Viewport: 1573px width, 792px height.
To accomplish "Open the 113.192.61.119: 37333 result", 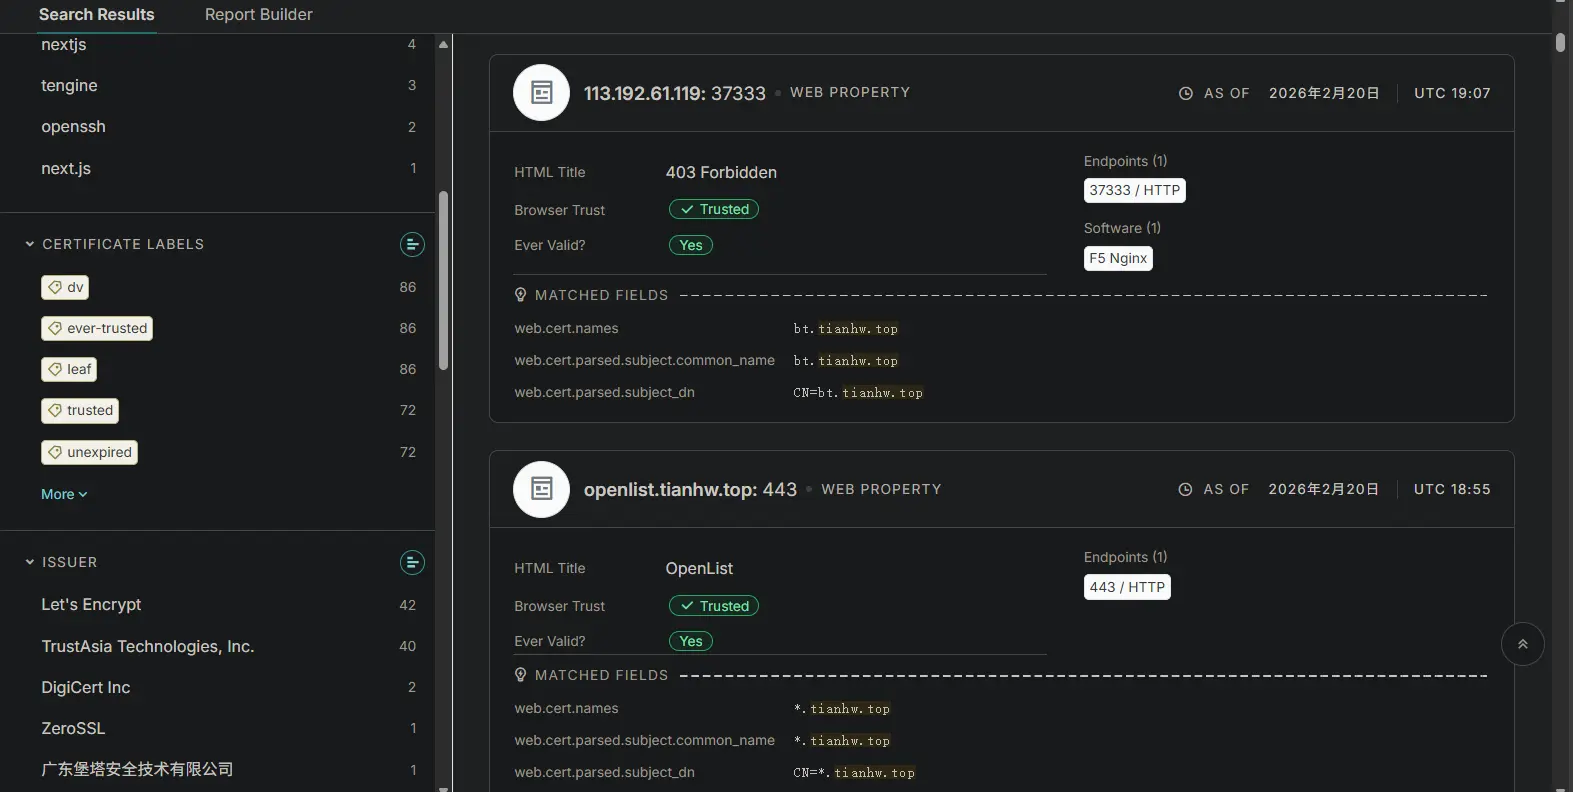I will click(674, 93).
